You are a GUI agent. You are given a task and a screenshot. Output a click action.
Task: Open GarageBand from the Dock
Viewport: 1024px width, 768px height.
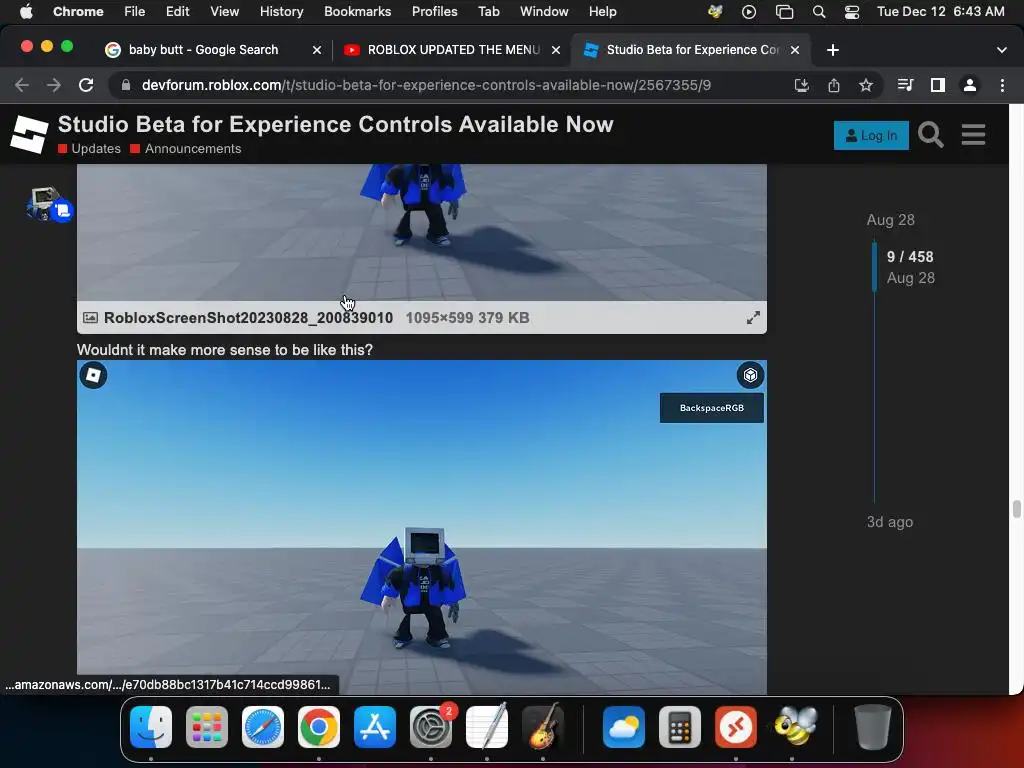pos(543,726)
